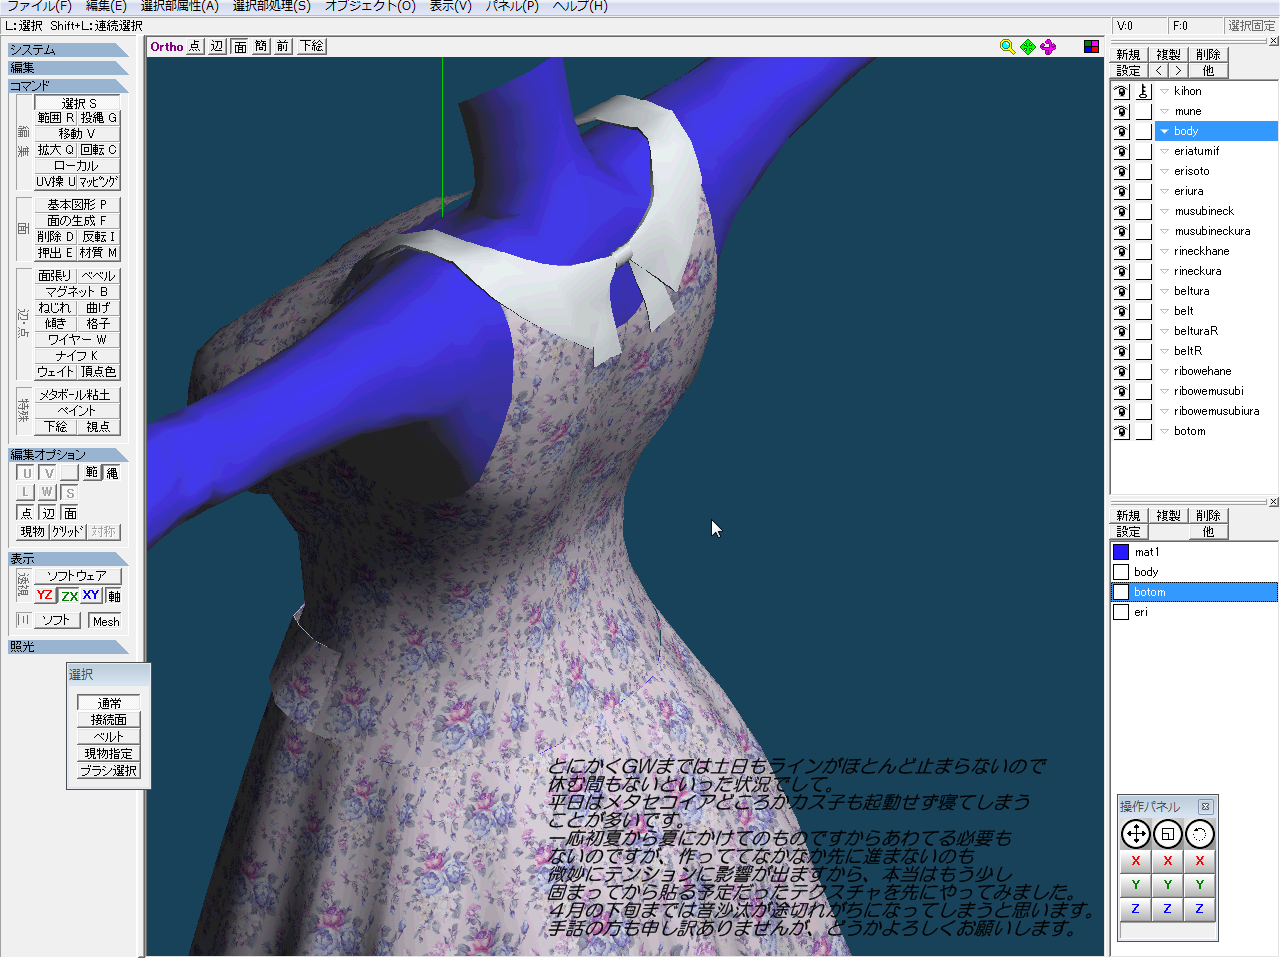1280x958 pixels.
Task: Click the ブラシ選択 button in selection panel
Action: [x=109, y=771]
